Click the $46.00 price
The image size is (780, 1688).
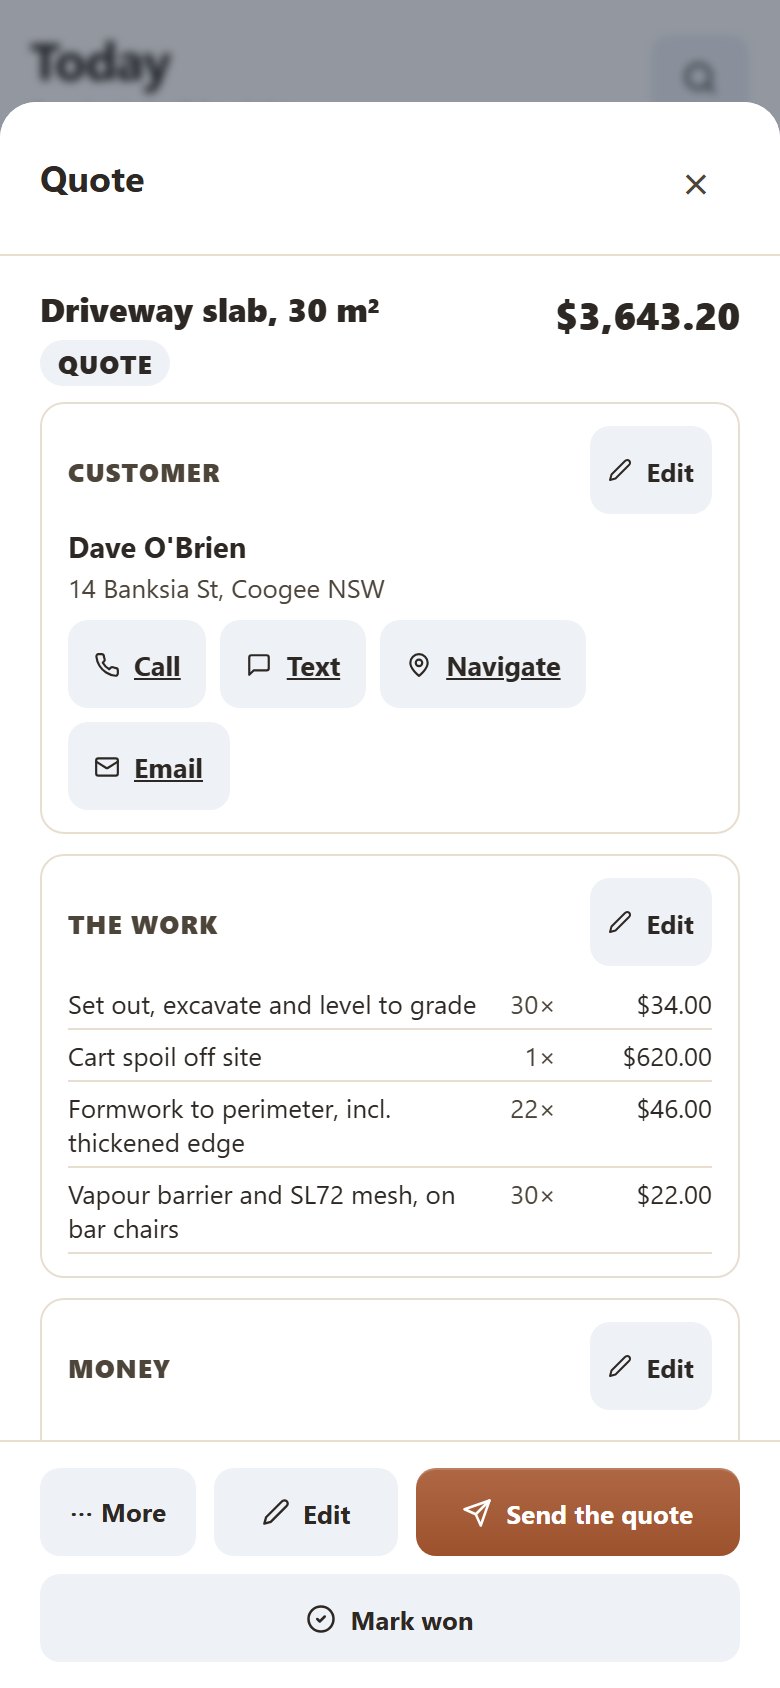pos(674,1109)
